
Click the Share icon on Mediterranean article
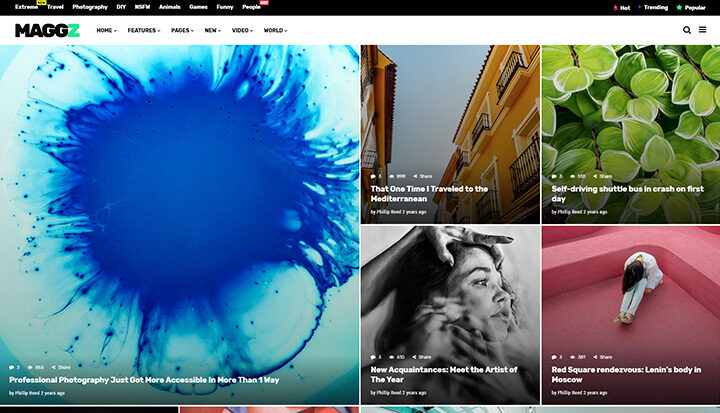coord(422,176)
